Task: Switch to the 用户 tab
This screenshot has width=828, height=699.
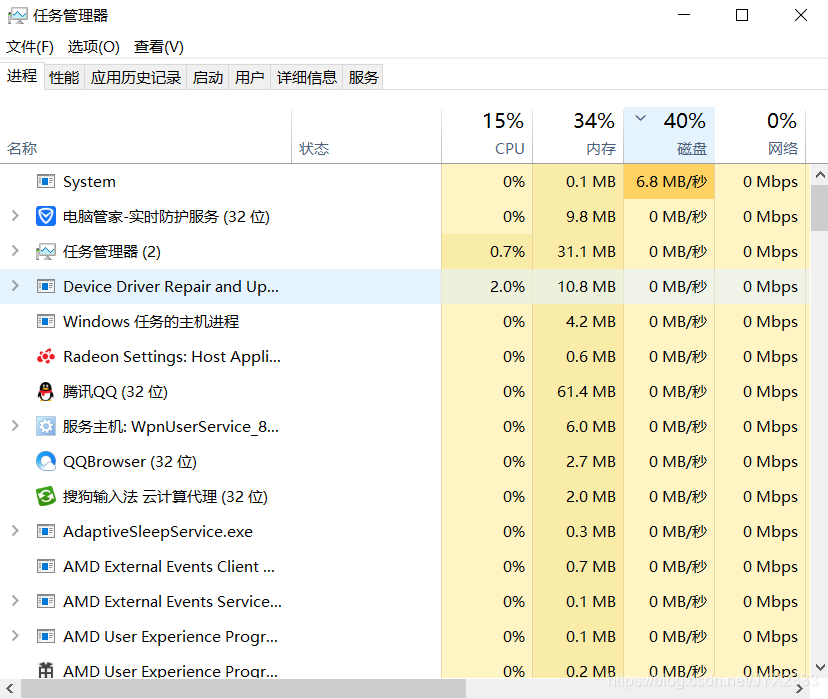Action: coord(249,78)
